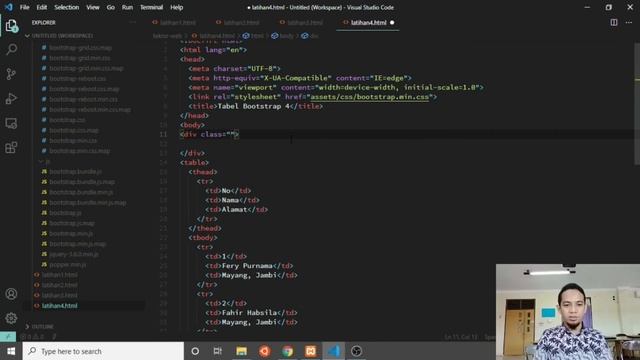Click the Fahir Habsila table cell text
The width and height of the screenshot is (640, 360).
(x=249, y=313)
